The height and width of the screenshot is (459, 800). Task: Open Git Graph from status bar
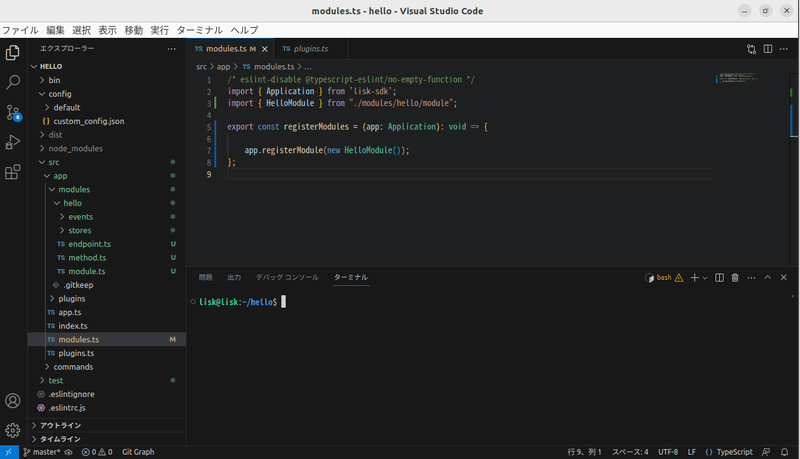[x=138, y=452]
